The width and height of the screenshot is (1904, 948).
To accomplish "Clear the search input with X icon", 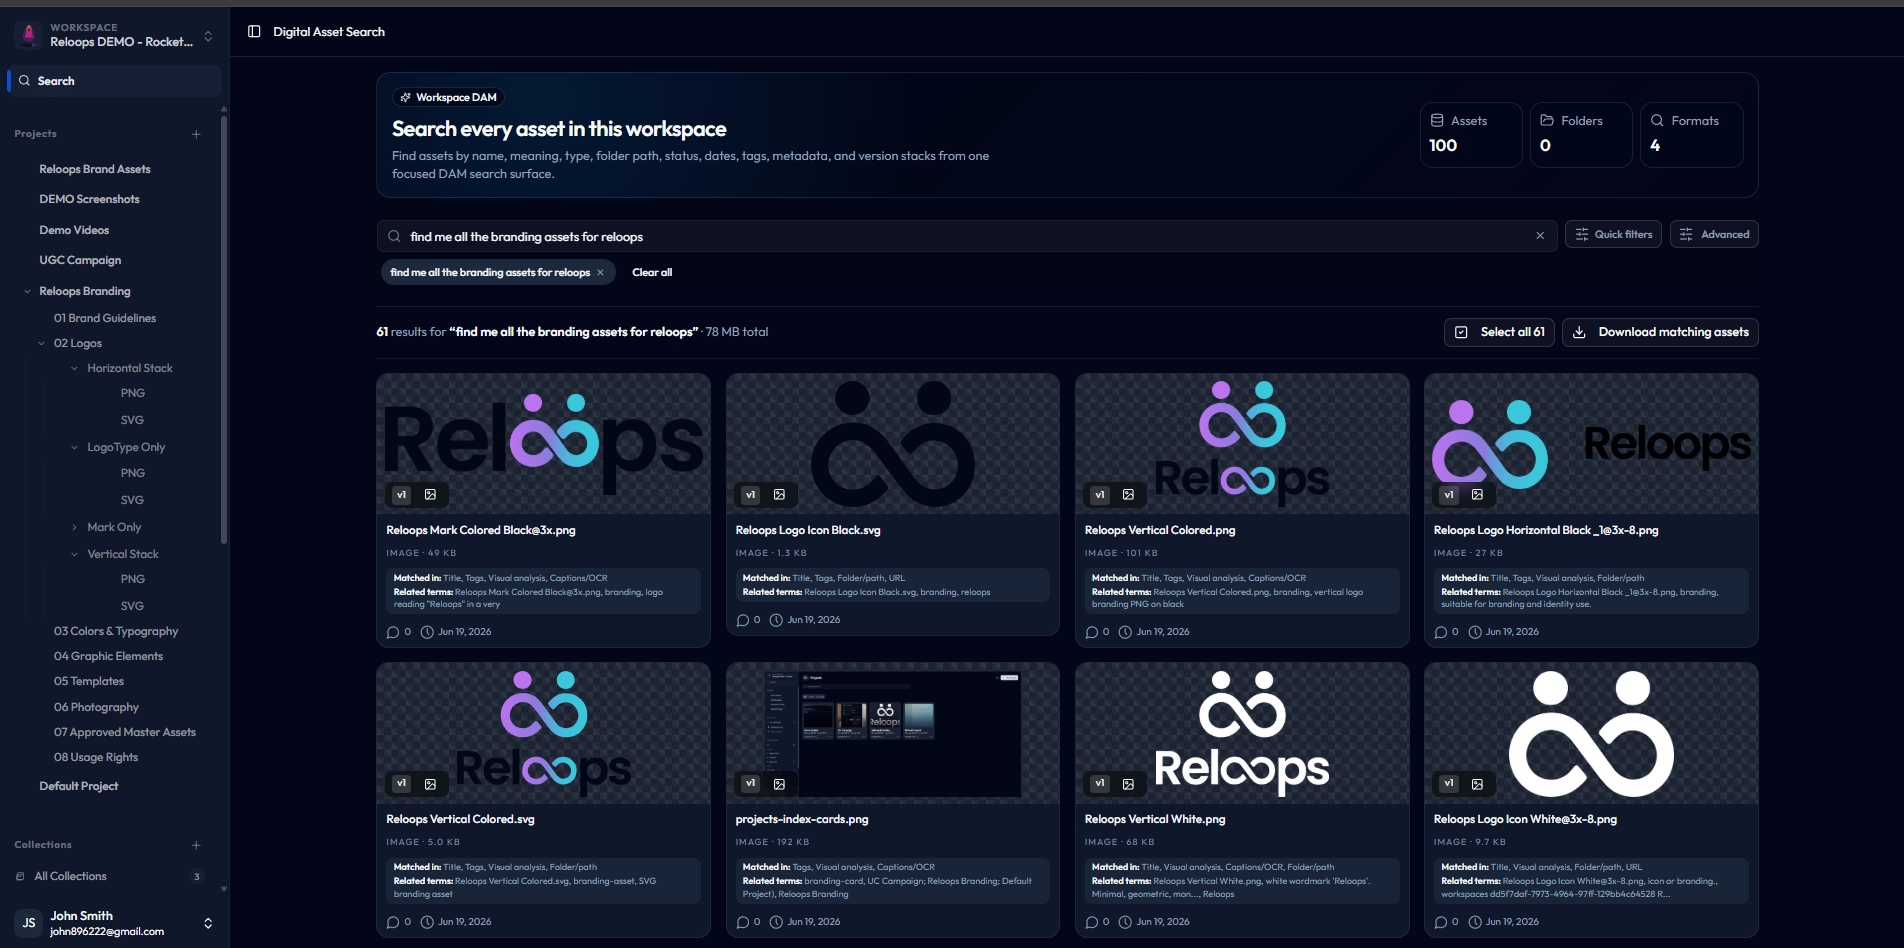I will tap(1540, 236).
